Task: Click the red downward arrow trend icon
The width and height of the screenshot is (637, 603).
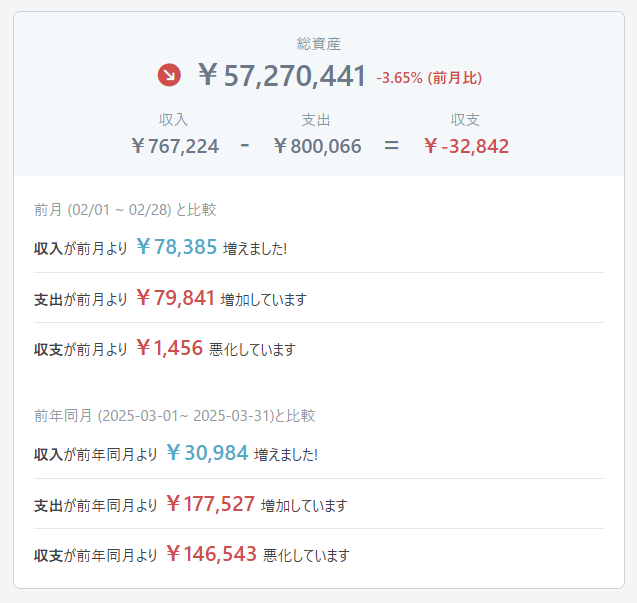Action: [170, 75]
